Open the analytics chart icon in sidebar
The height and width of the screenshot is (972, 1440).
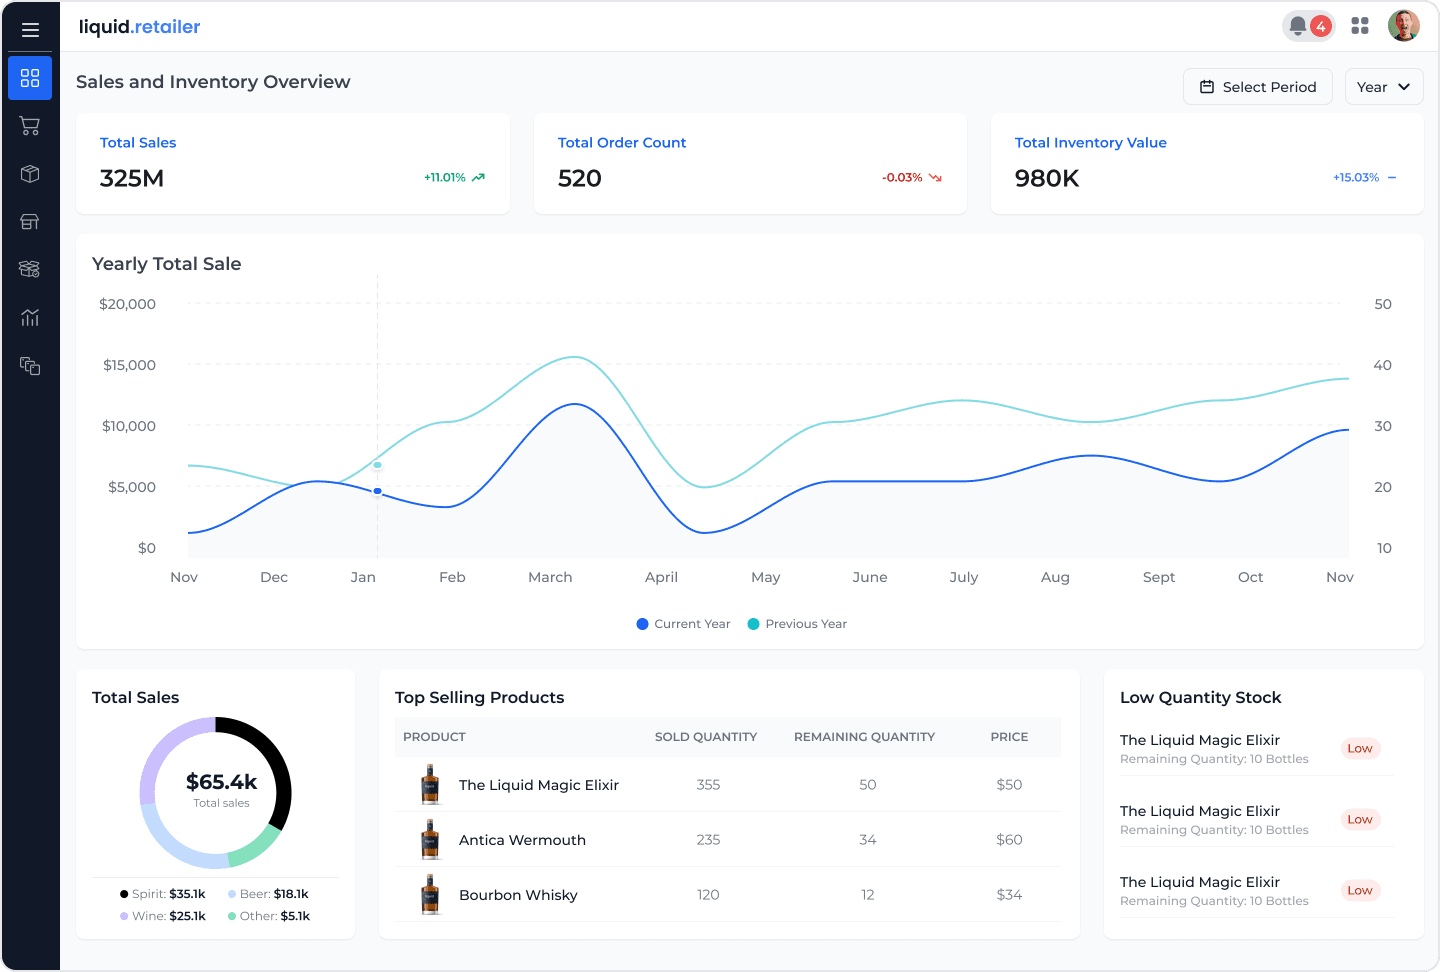tap(30, 318)
